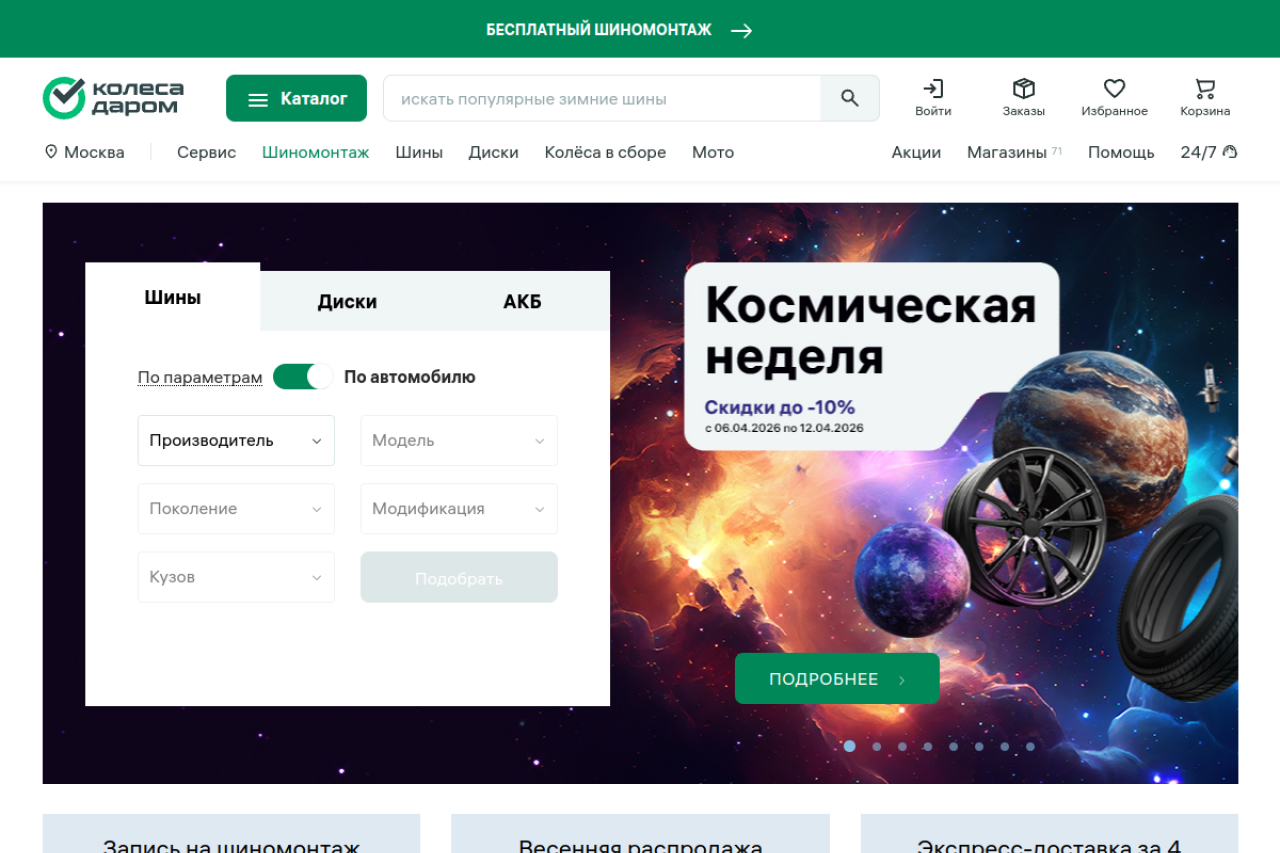Open the Каталог menu button
Image resolution: width=1280 pixels, height=853 pixels.
(x=296, y=98)
